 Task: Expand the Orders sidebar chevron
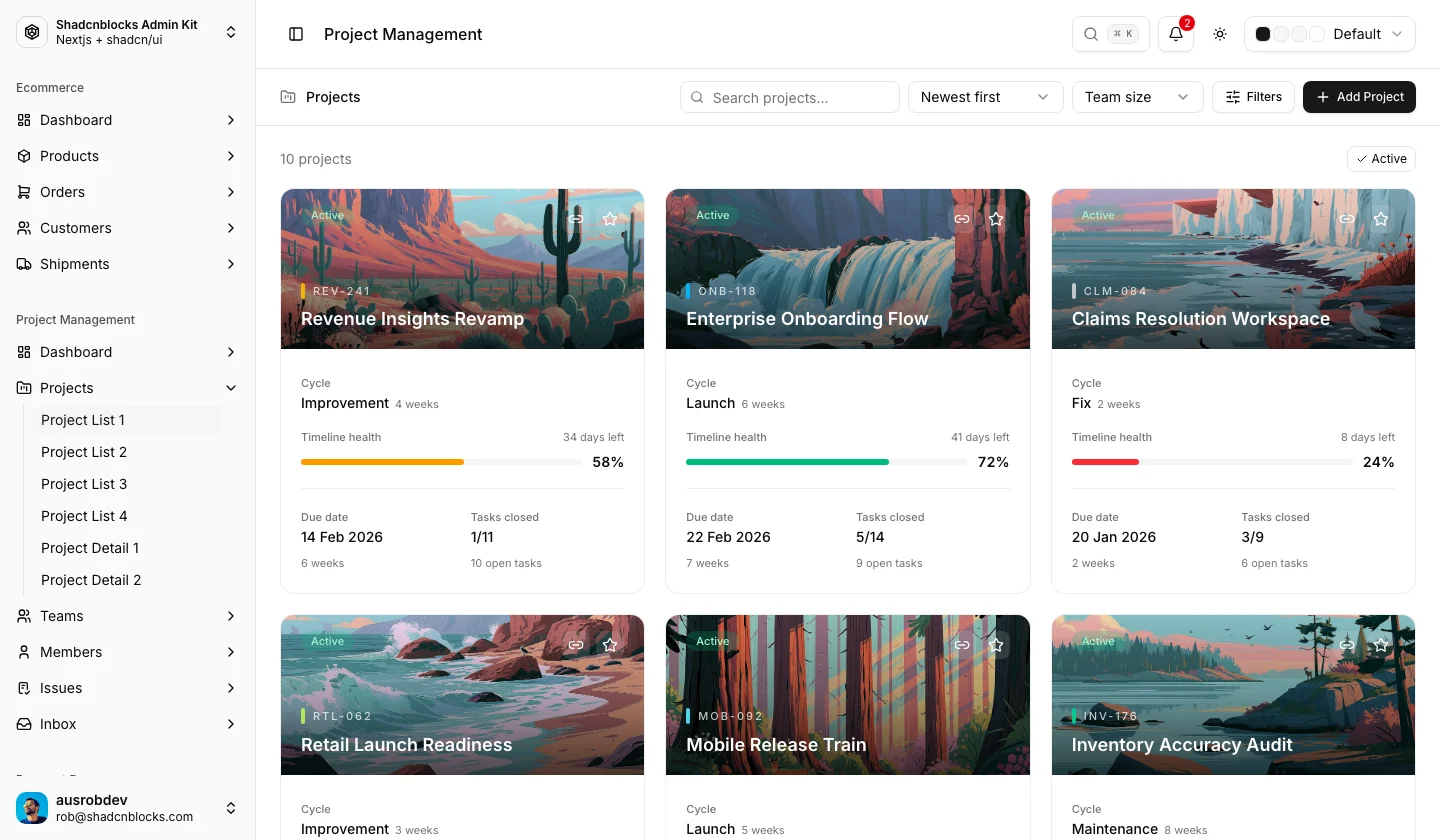[231, 192]
